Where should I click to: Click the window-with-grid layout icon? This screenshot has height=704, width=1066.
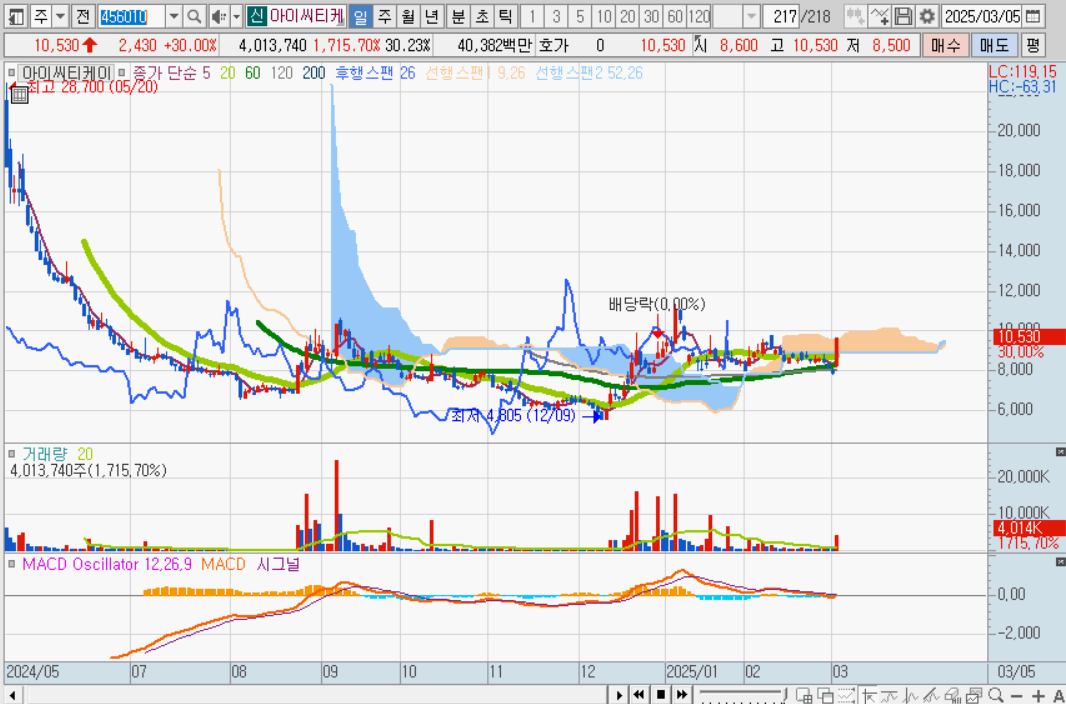point(806,695)
